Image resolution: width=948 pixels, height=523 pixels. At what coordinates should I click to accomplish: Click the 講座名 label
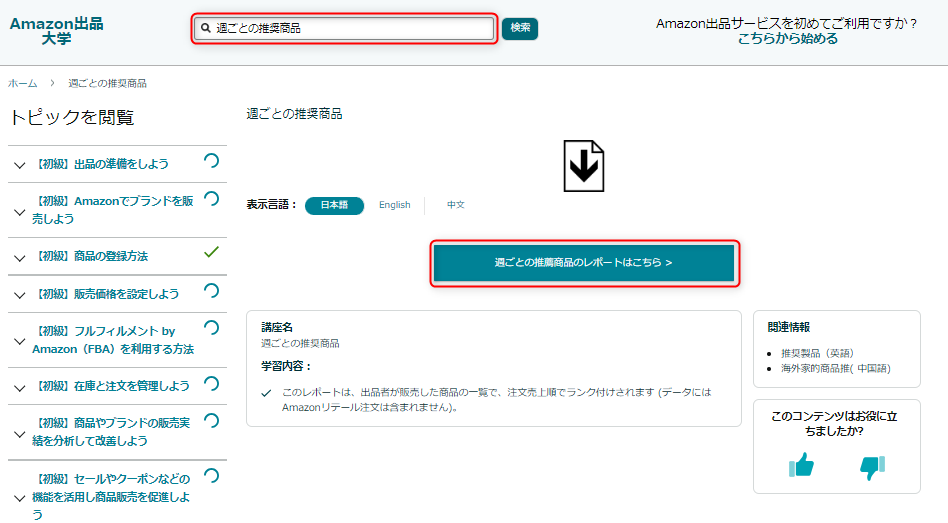tap(277, 327)
